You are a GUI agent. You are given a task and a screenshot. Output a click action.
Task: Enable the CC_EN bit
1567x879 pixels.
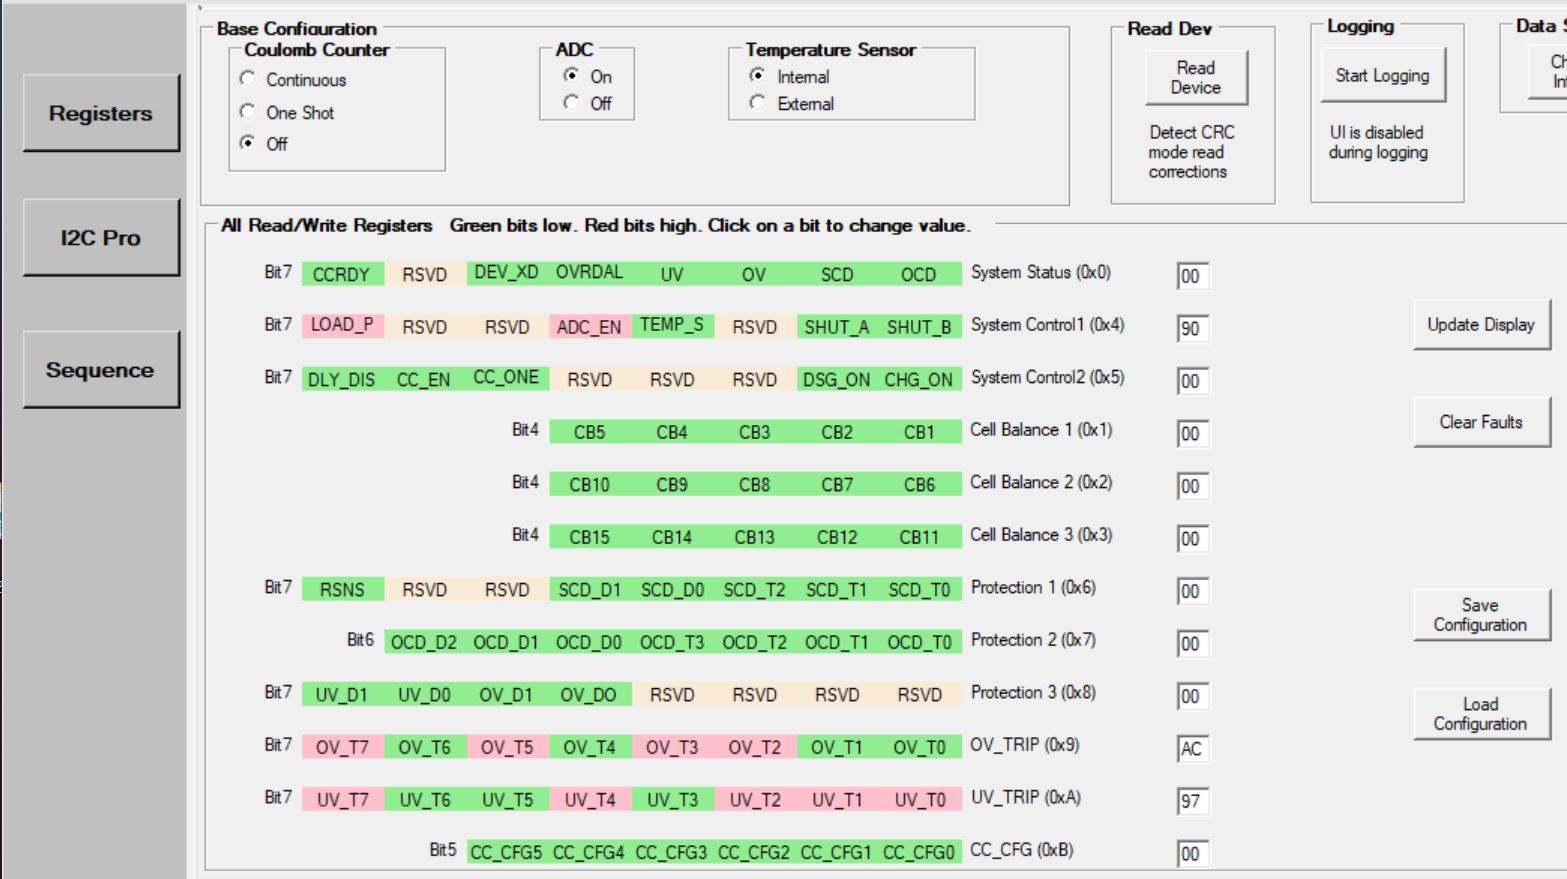click(424, 379)
